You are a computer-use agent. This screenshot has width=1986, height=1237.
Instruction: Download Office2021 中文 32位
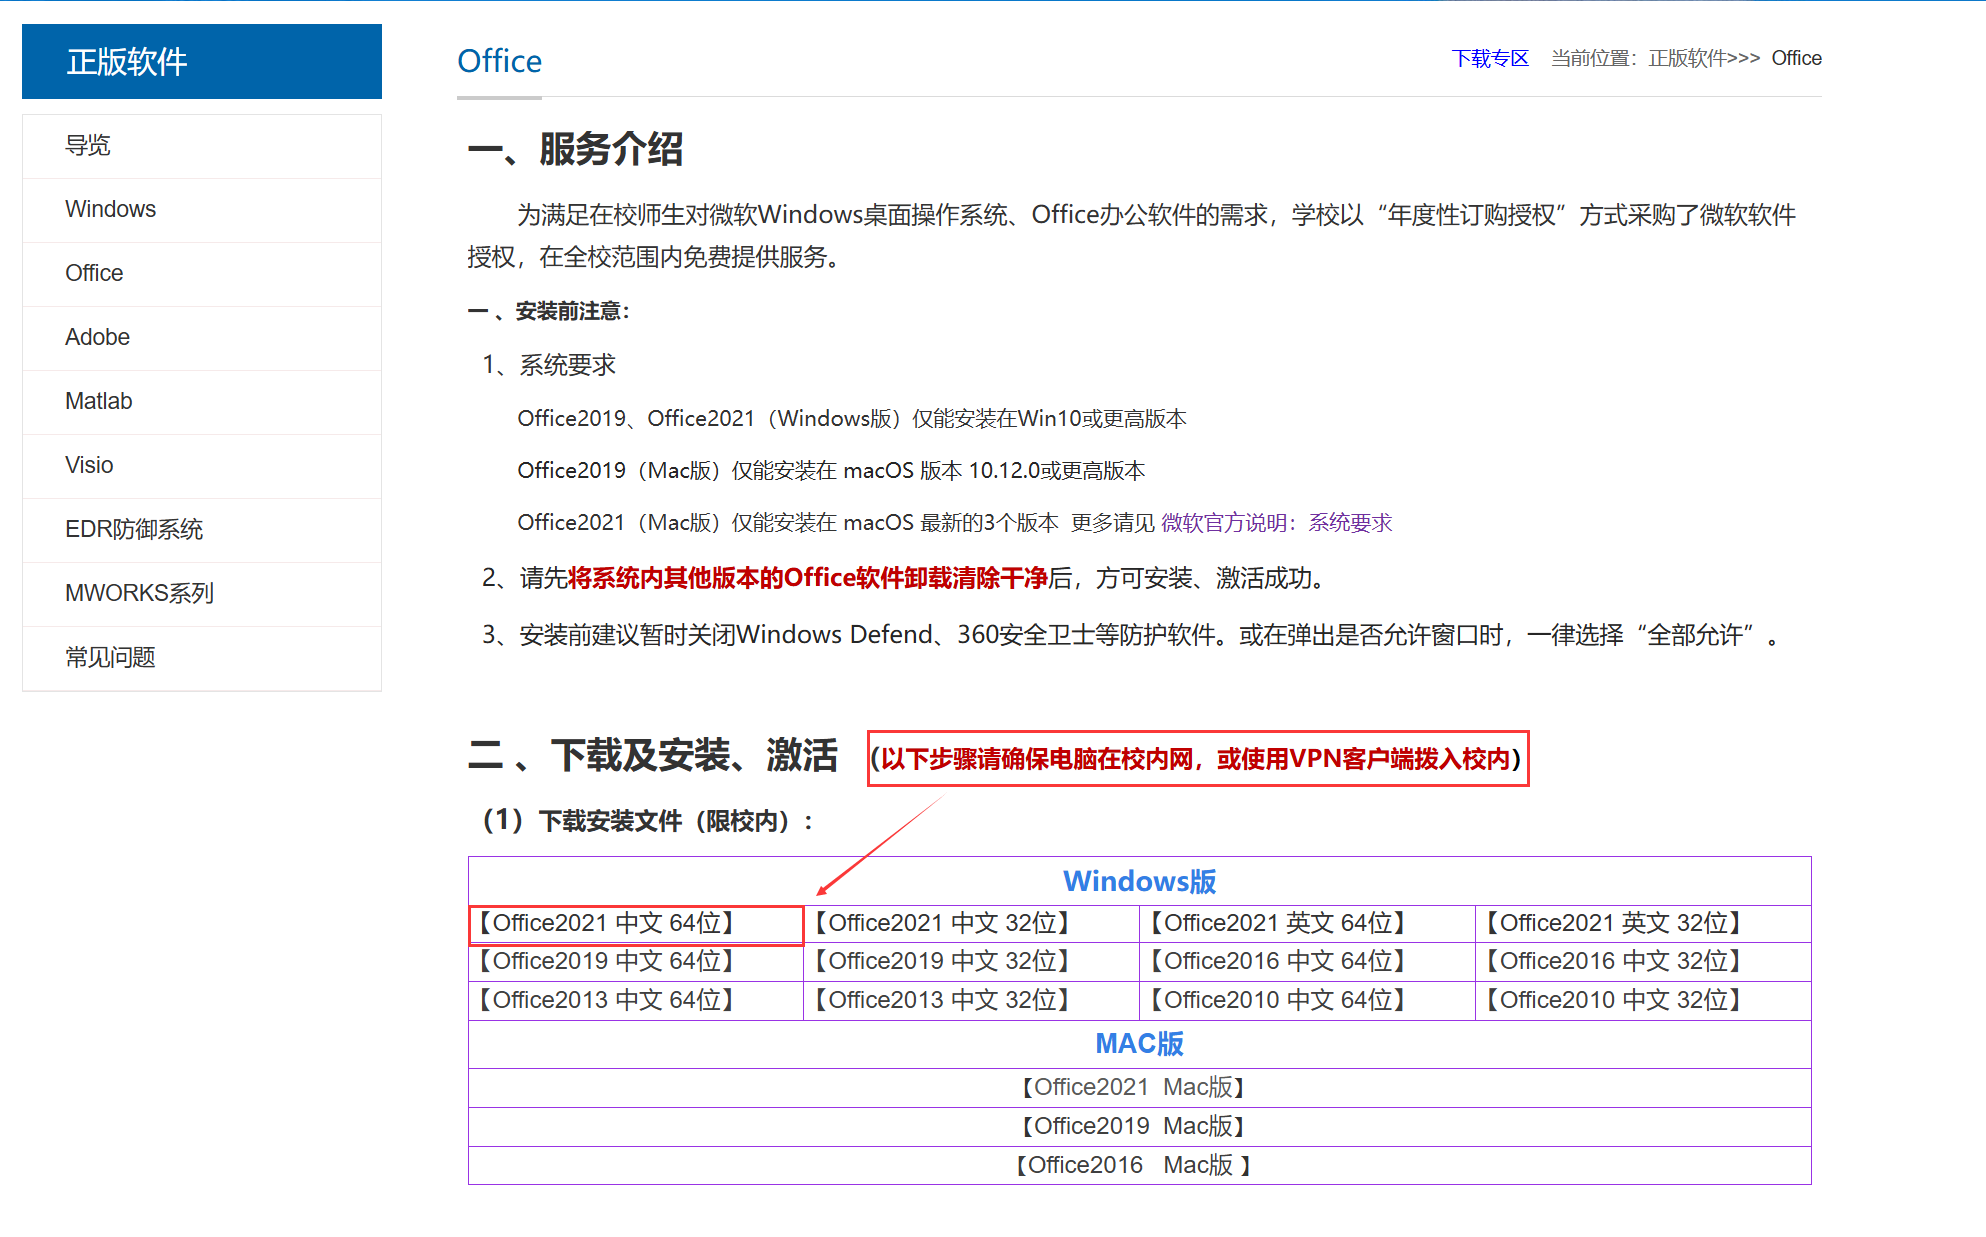[942, 924]
